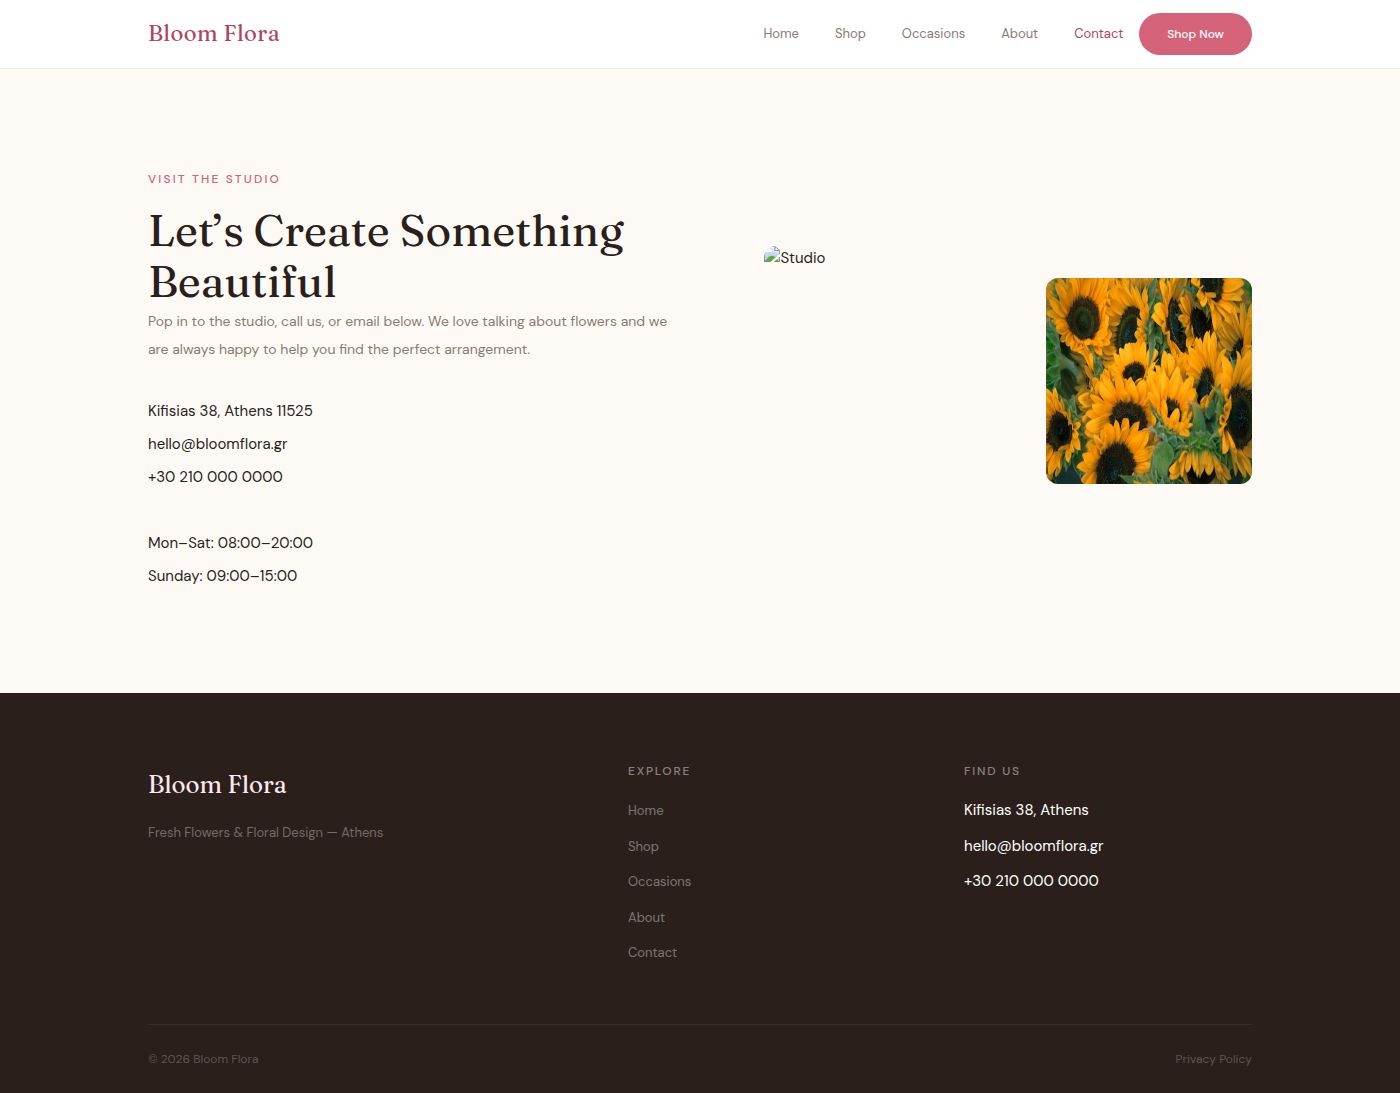Open Occasions link in the footer

point(659,882)
